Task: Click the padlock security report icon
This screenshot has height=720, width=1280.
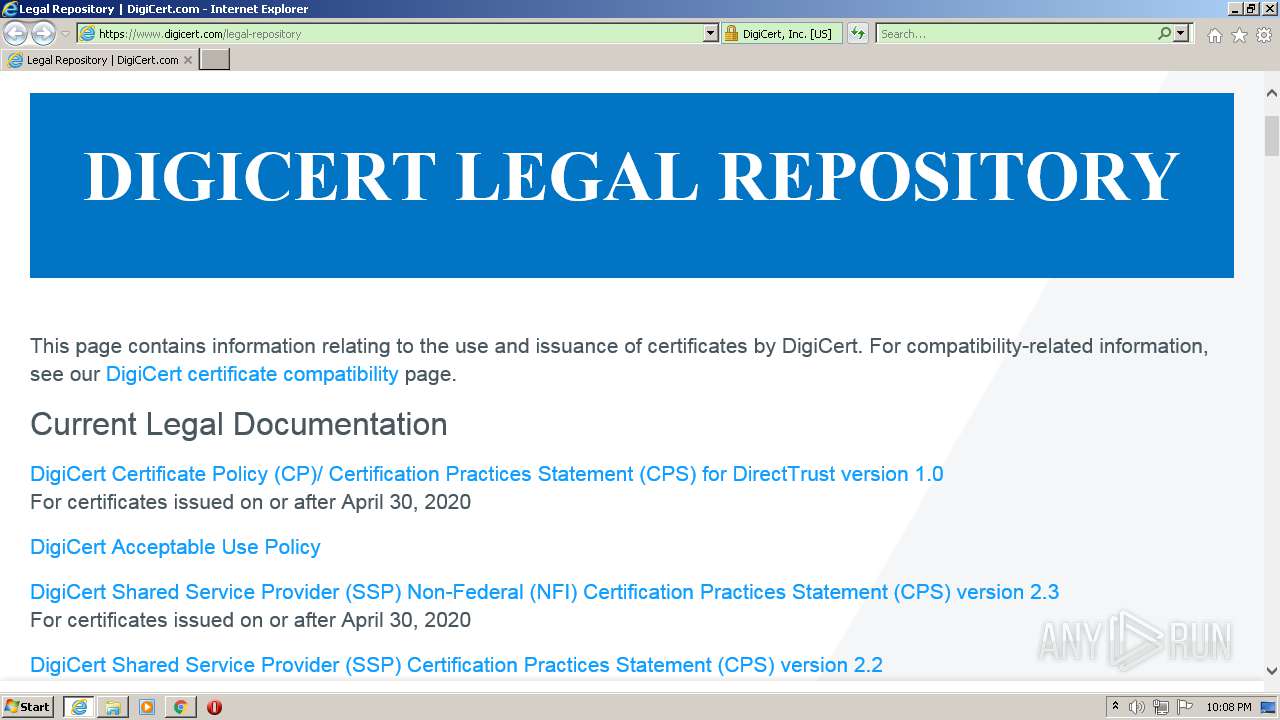Action: click(731, 34)
